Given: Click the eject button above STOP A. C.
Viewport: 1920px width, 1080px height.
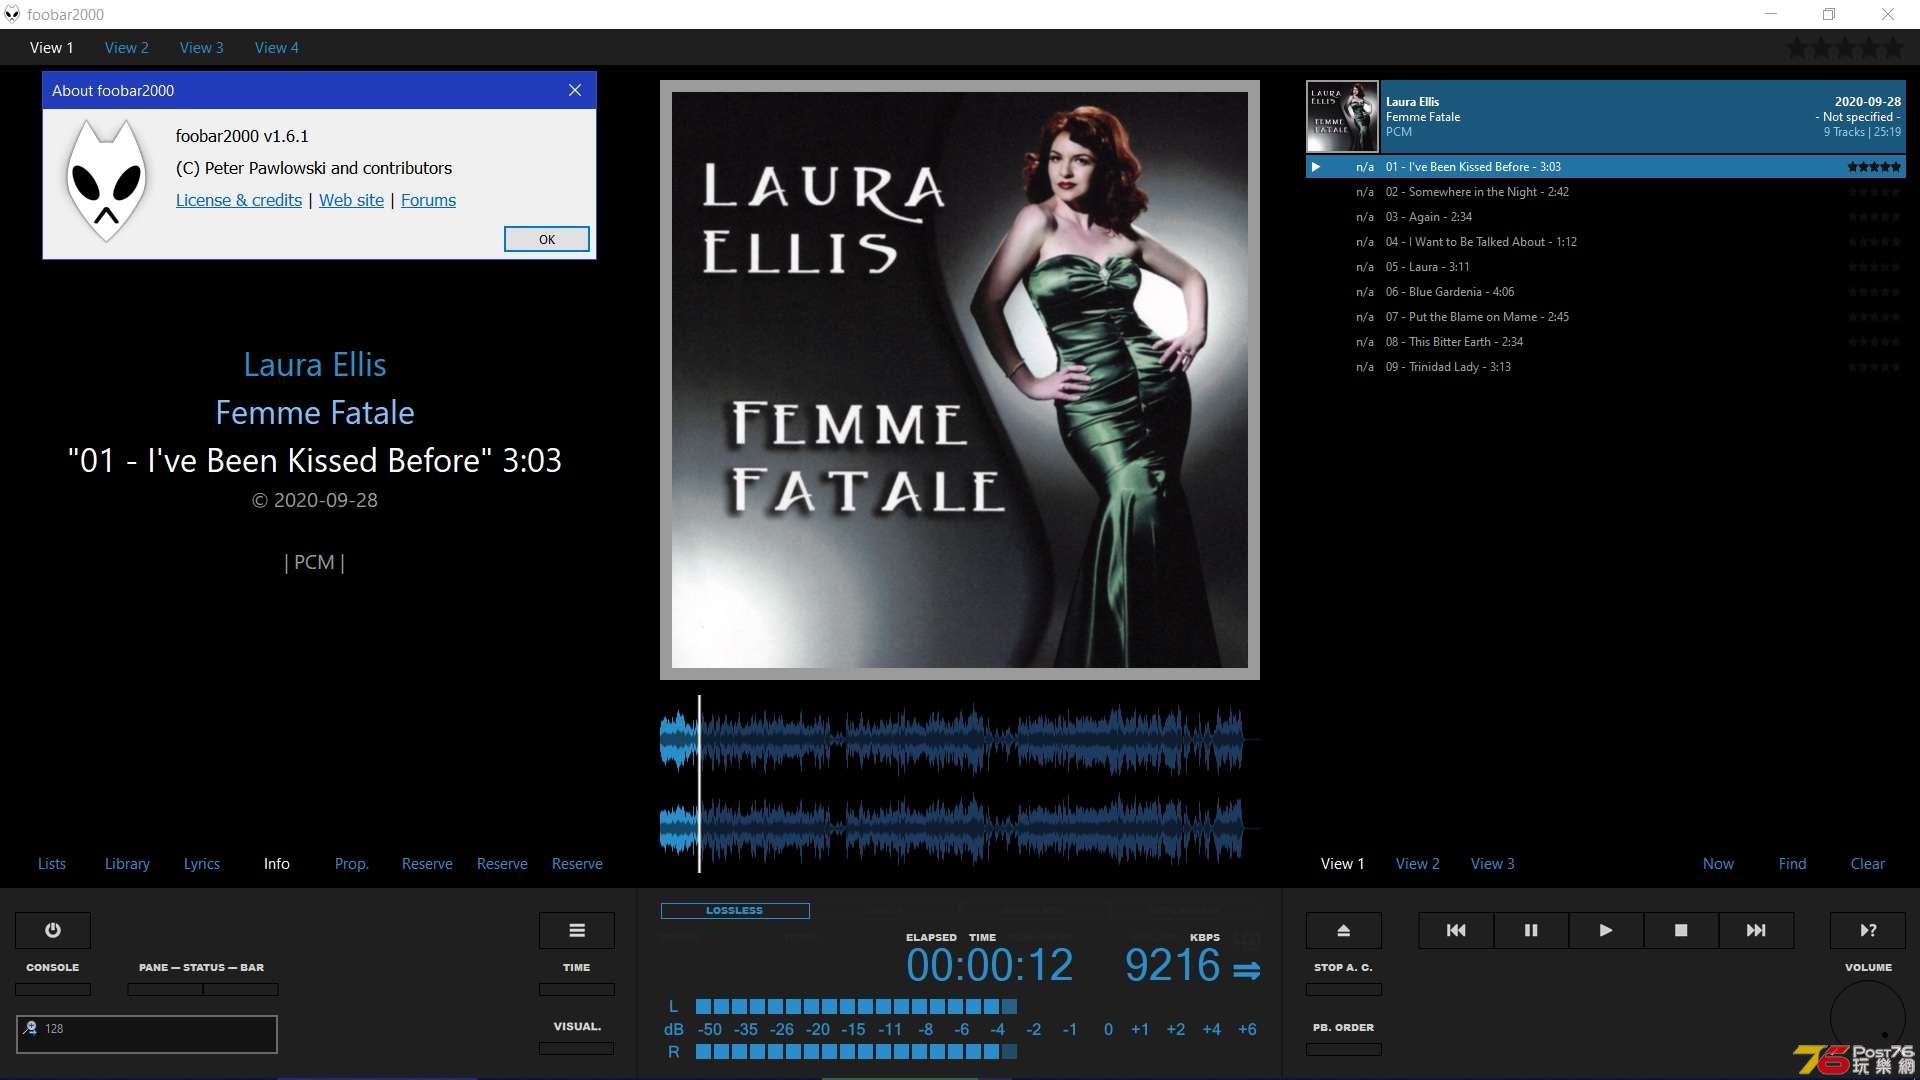Looking at the screenshot, I should pyautogui.click(x=1344, y=930).
